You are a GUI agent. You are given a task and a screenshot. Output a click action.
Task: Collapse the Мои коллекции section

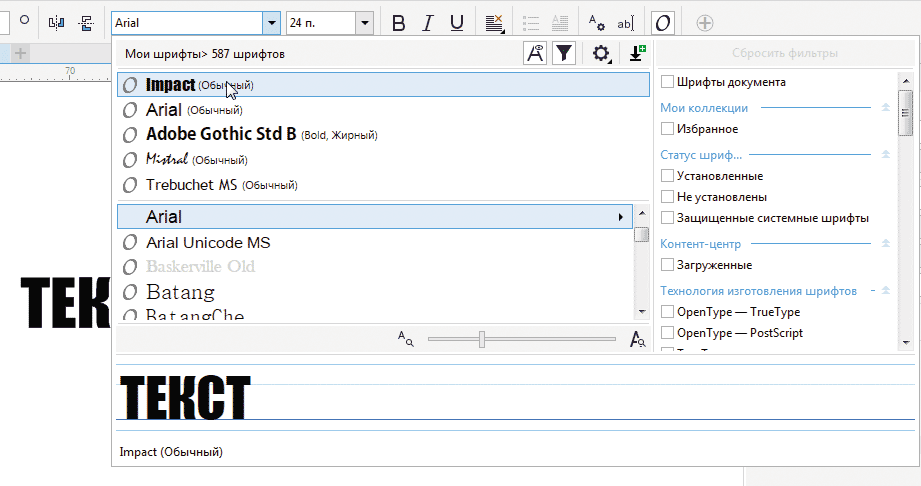point(885,107)
